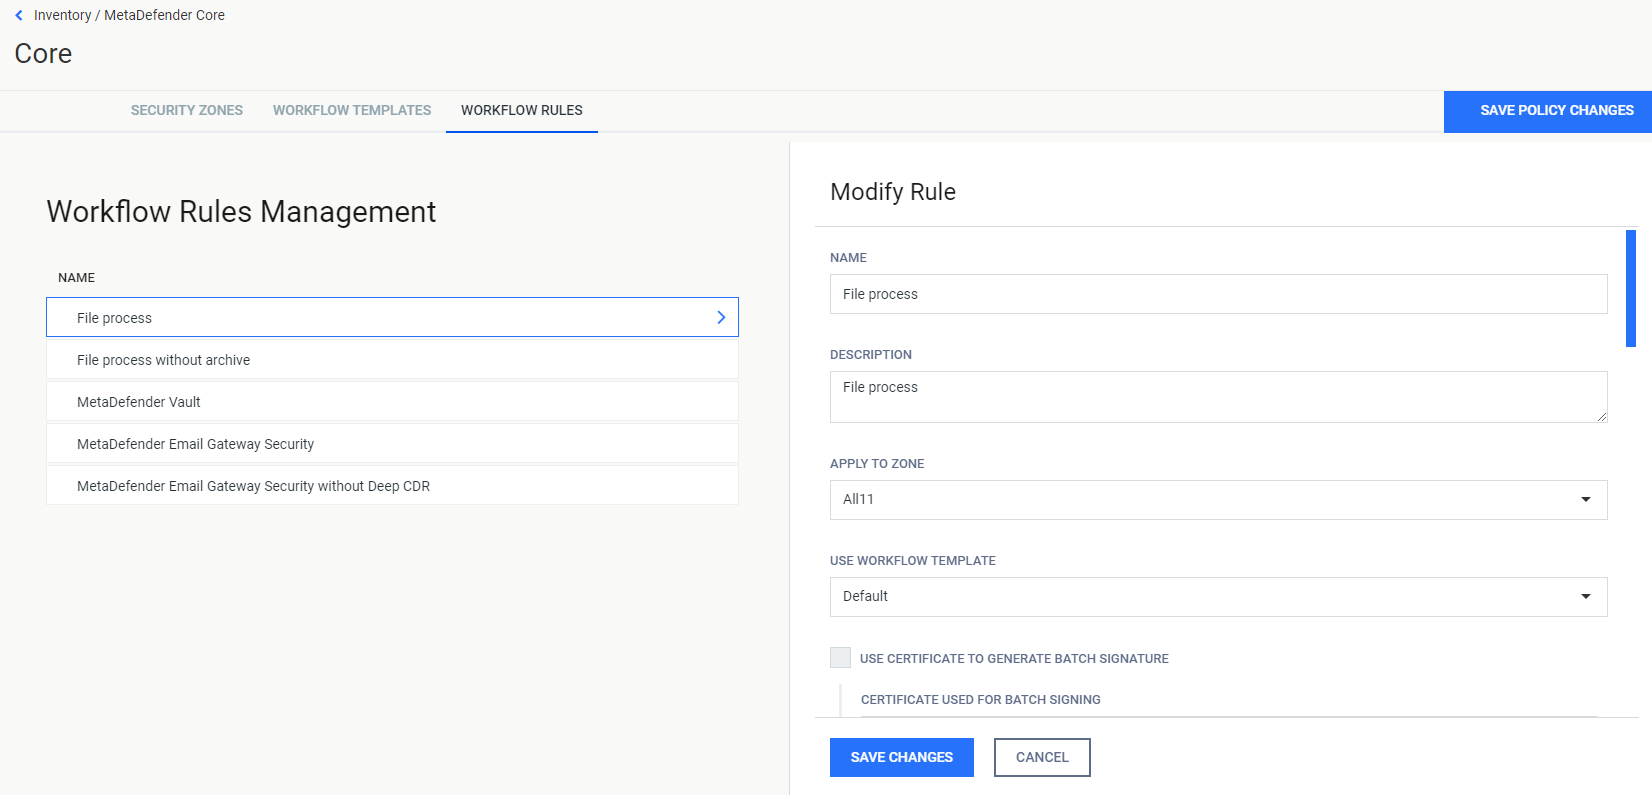This screenshot has width=1652, height=795.
Task: Switch to the Security Zones tab
Action: pyautogui.click(x=187, y=110)
